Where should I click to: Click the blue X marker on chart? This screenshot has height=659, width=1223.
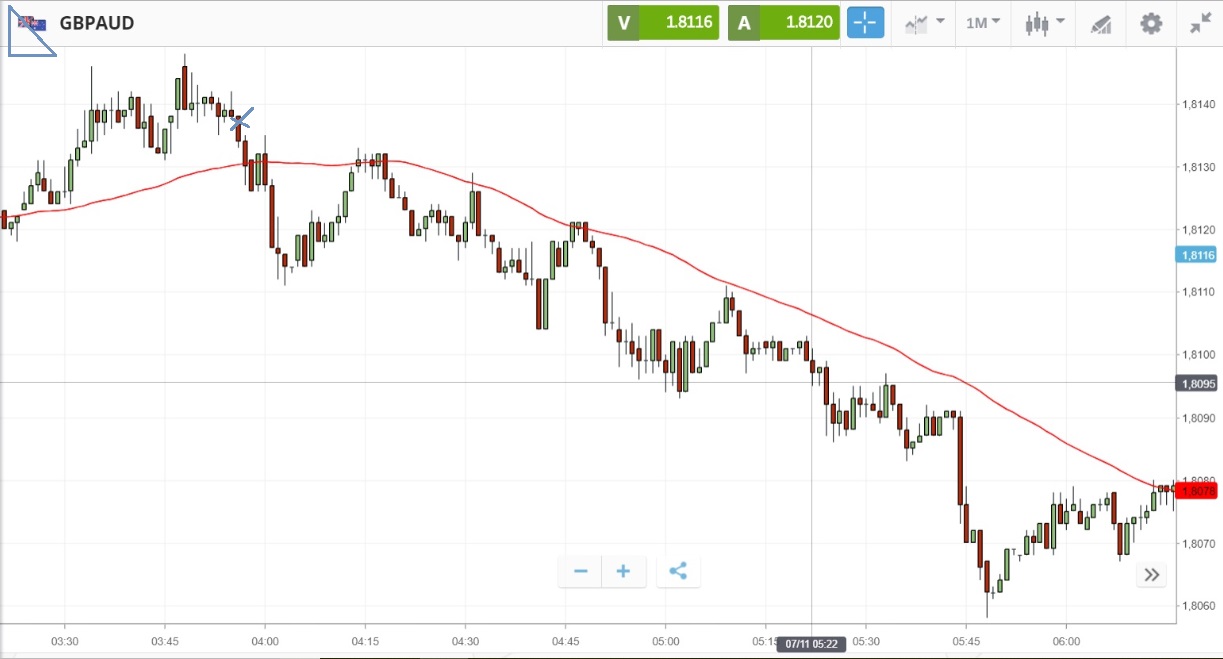241,121
